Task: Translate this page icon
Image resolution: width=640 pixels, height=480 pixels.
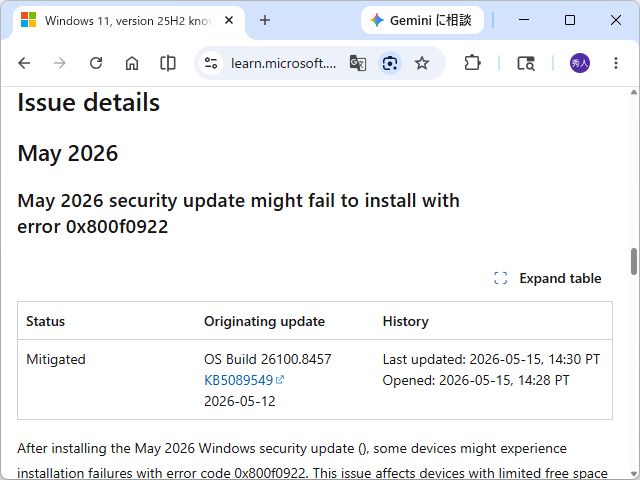Action: tap(358, 63)
